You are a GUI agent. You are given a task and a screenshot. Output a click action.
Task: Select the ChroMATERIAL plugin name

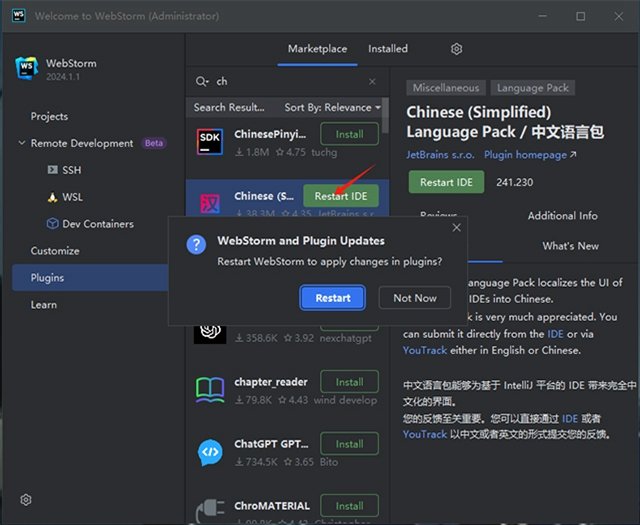click(x=272, y=506)
